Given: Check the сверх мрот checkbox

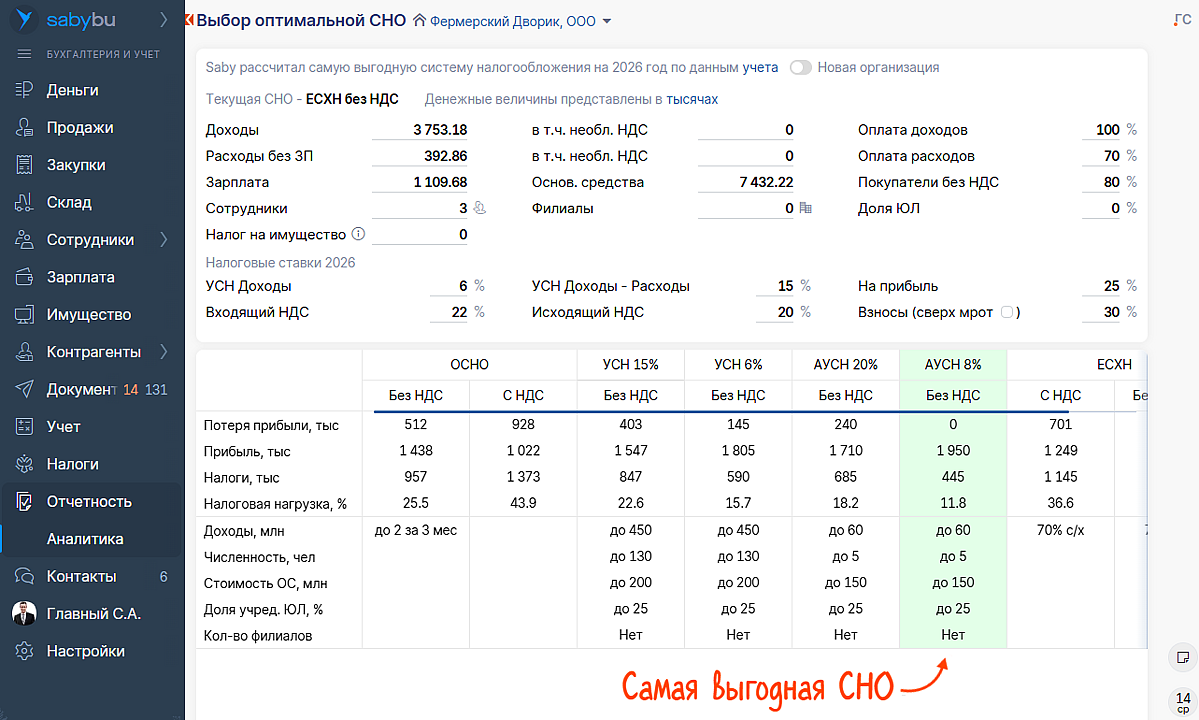Looking at the screenshot, I should tap(1006, 312).
